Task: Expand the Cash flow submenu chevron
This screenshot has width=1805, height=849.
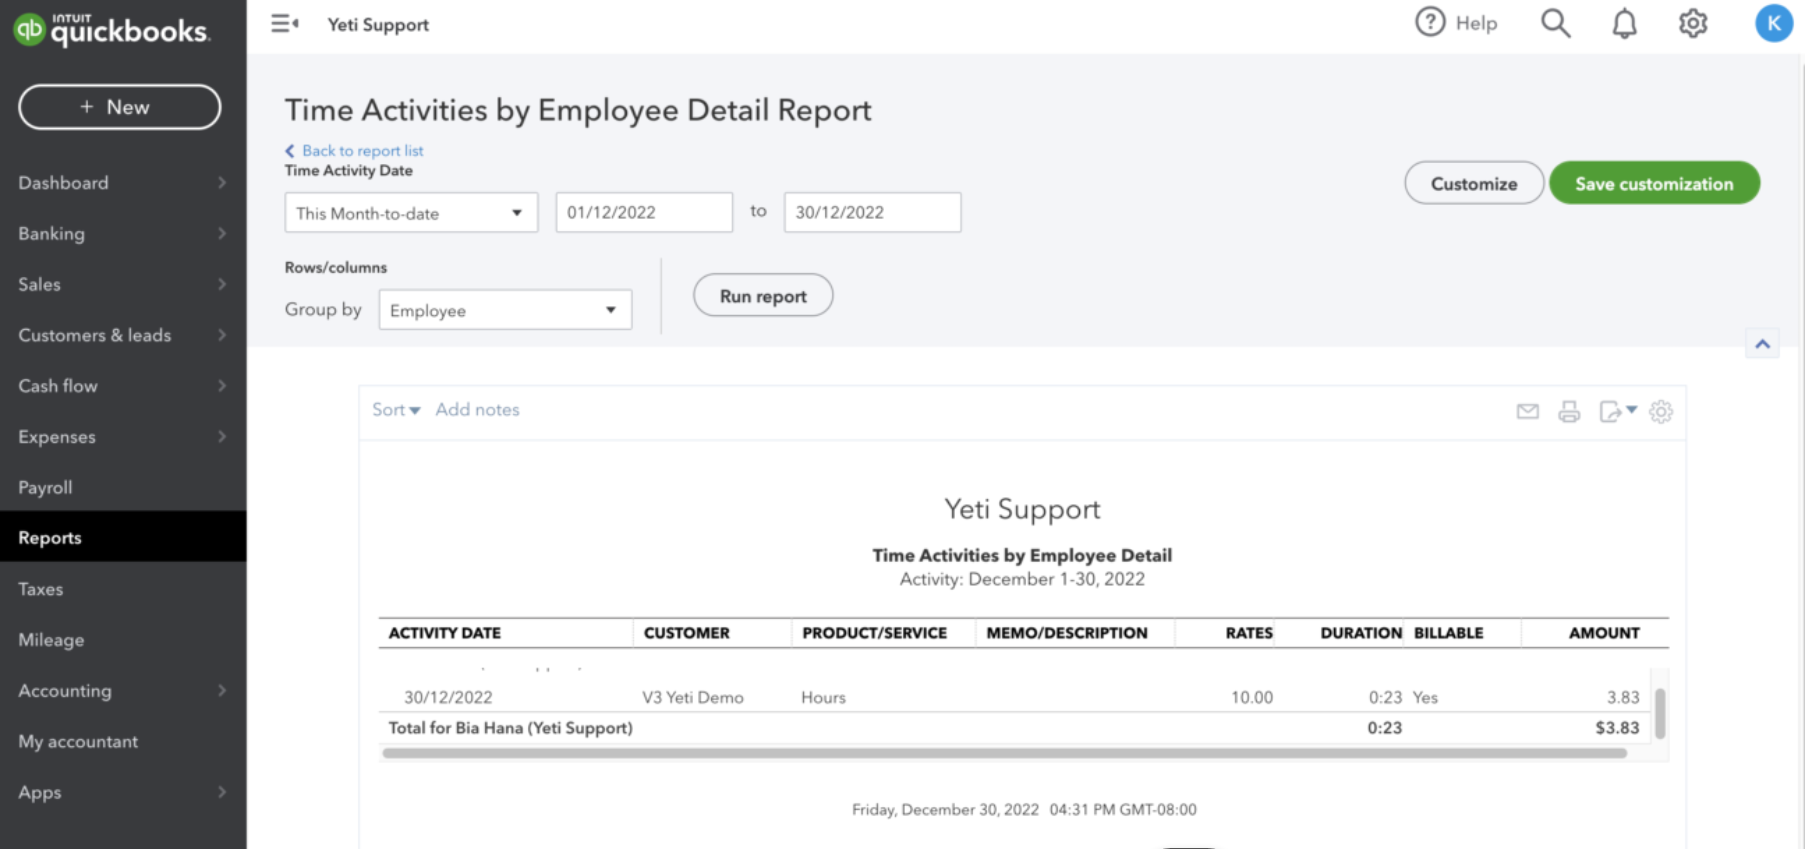Action: (222, 386)
